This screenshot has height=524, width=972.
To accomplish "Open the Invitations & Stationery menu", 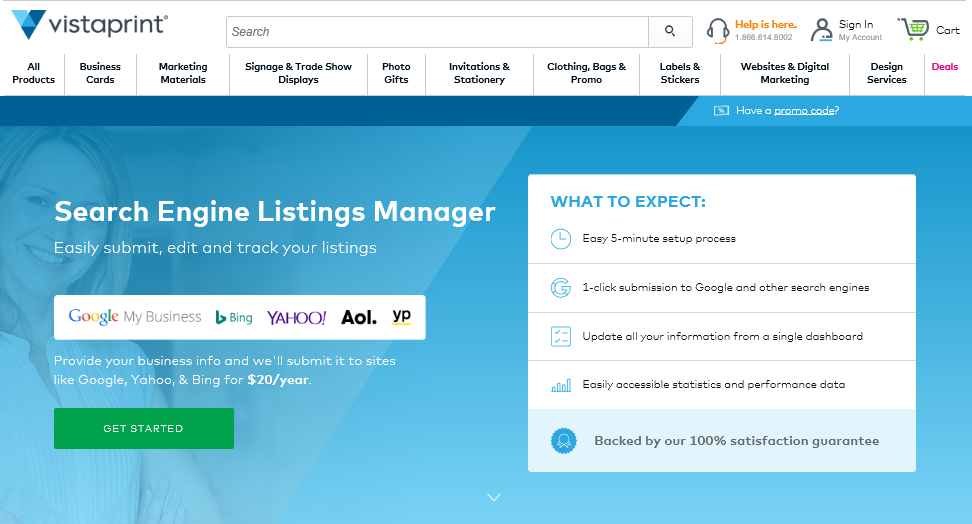I will click(x=479, y=73).
